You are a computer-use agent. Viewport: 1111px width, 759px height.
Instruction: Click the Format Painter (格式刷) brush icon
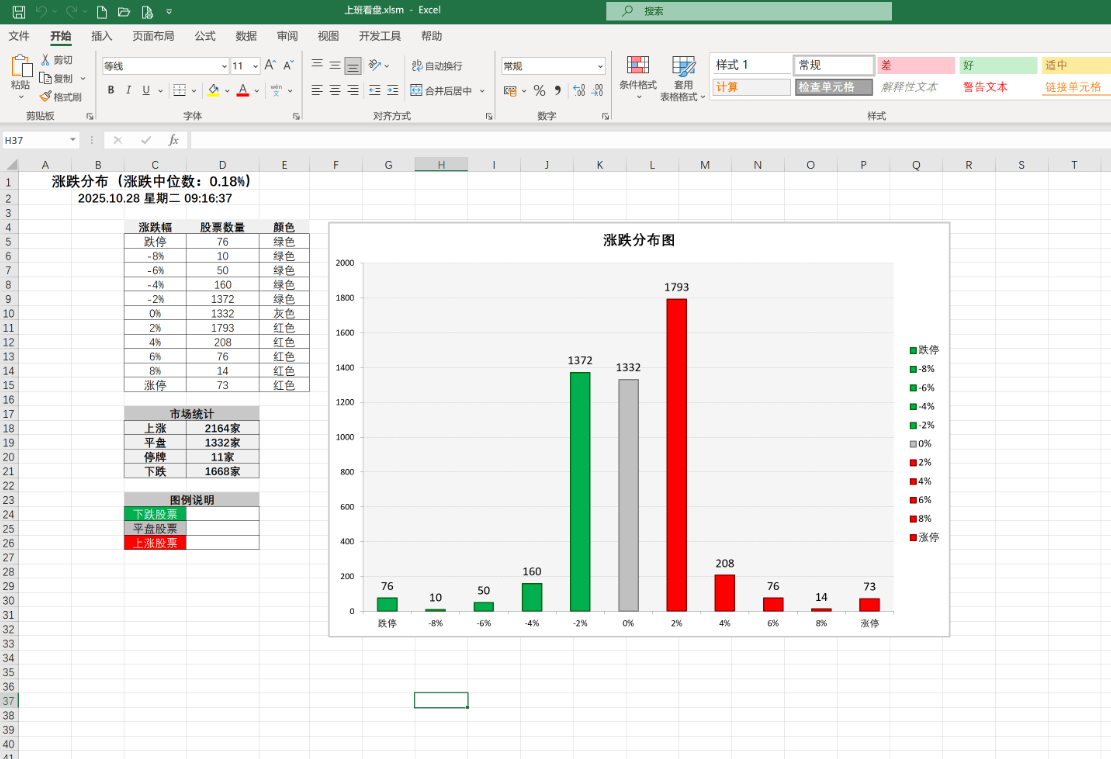[x=46, y=97]
